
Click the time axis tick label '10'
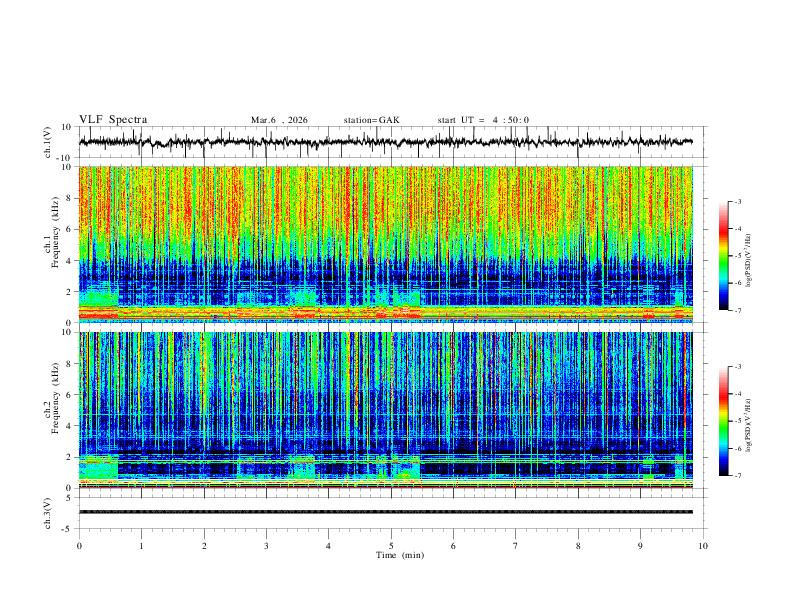point(703,546)
